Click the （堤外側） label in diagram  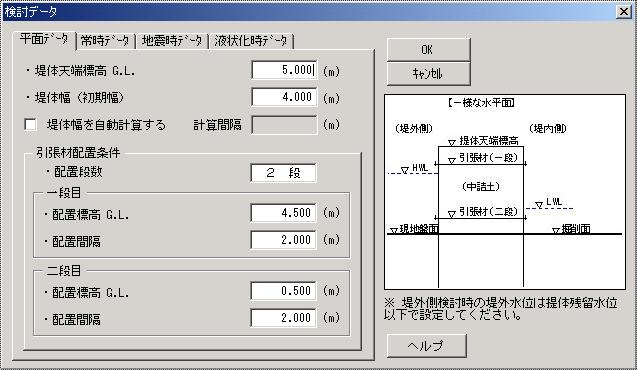tap(414, 129)
